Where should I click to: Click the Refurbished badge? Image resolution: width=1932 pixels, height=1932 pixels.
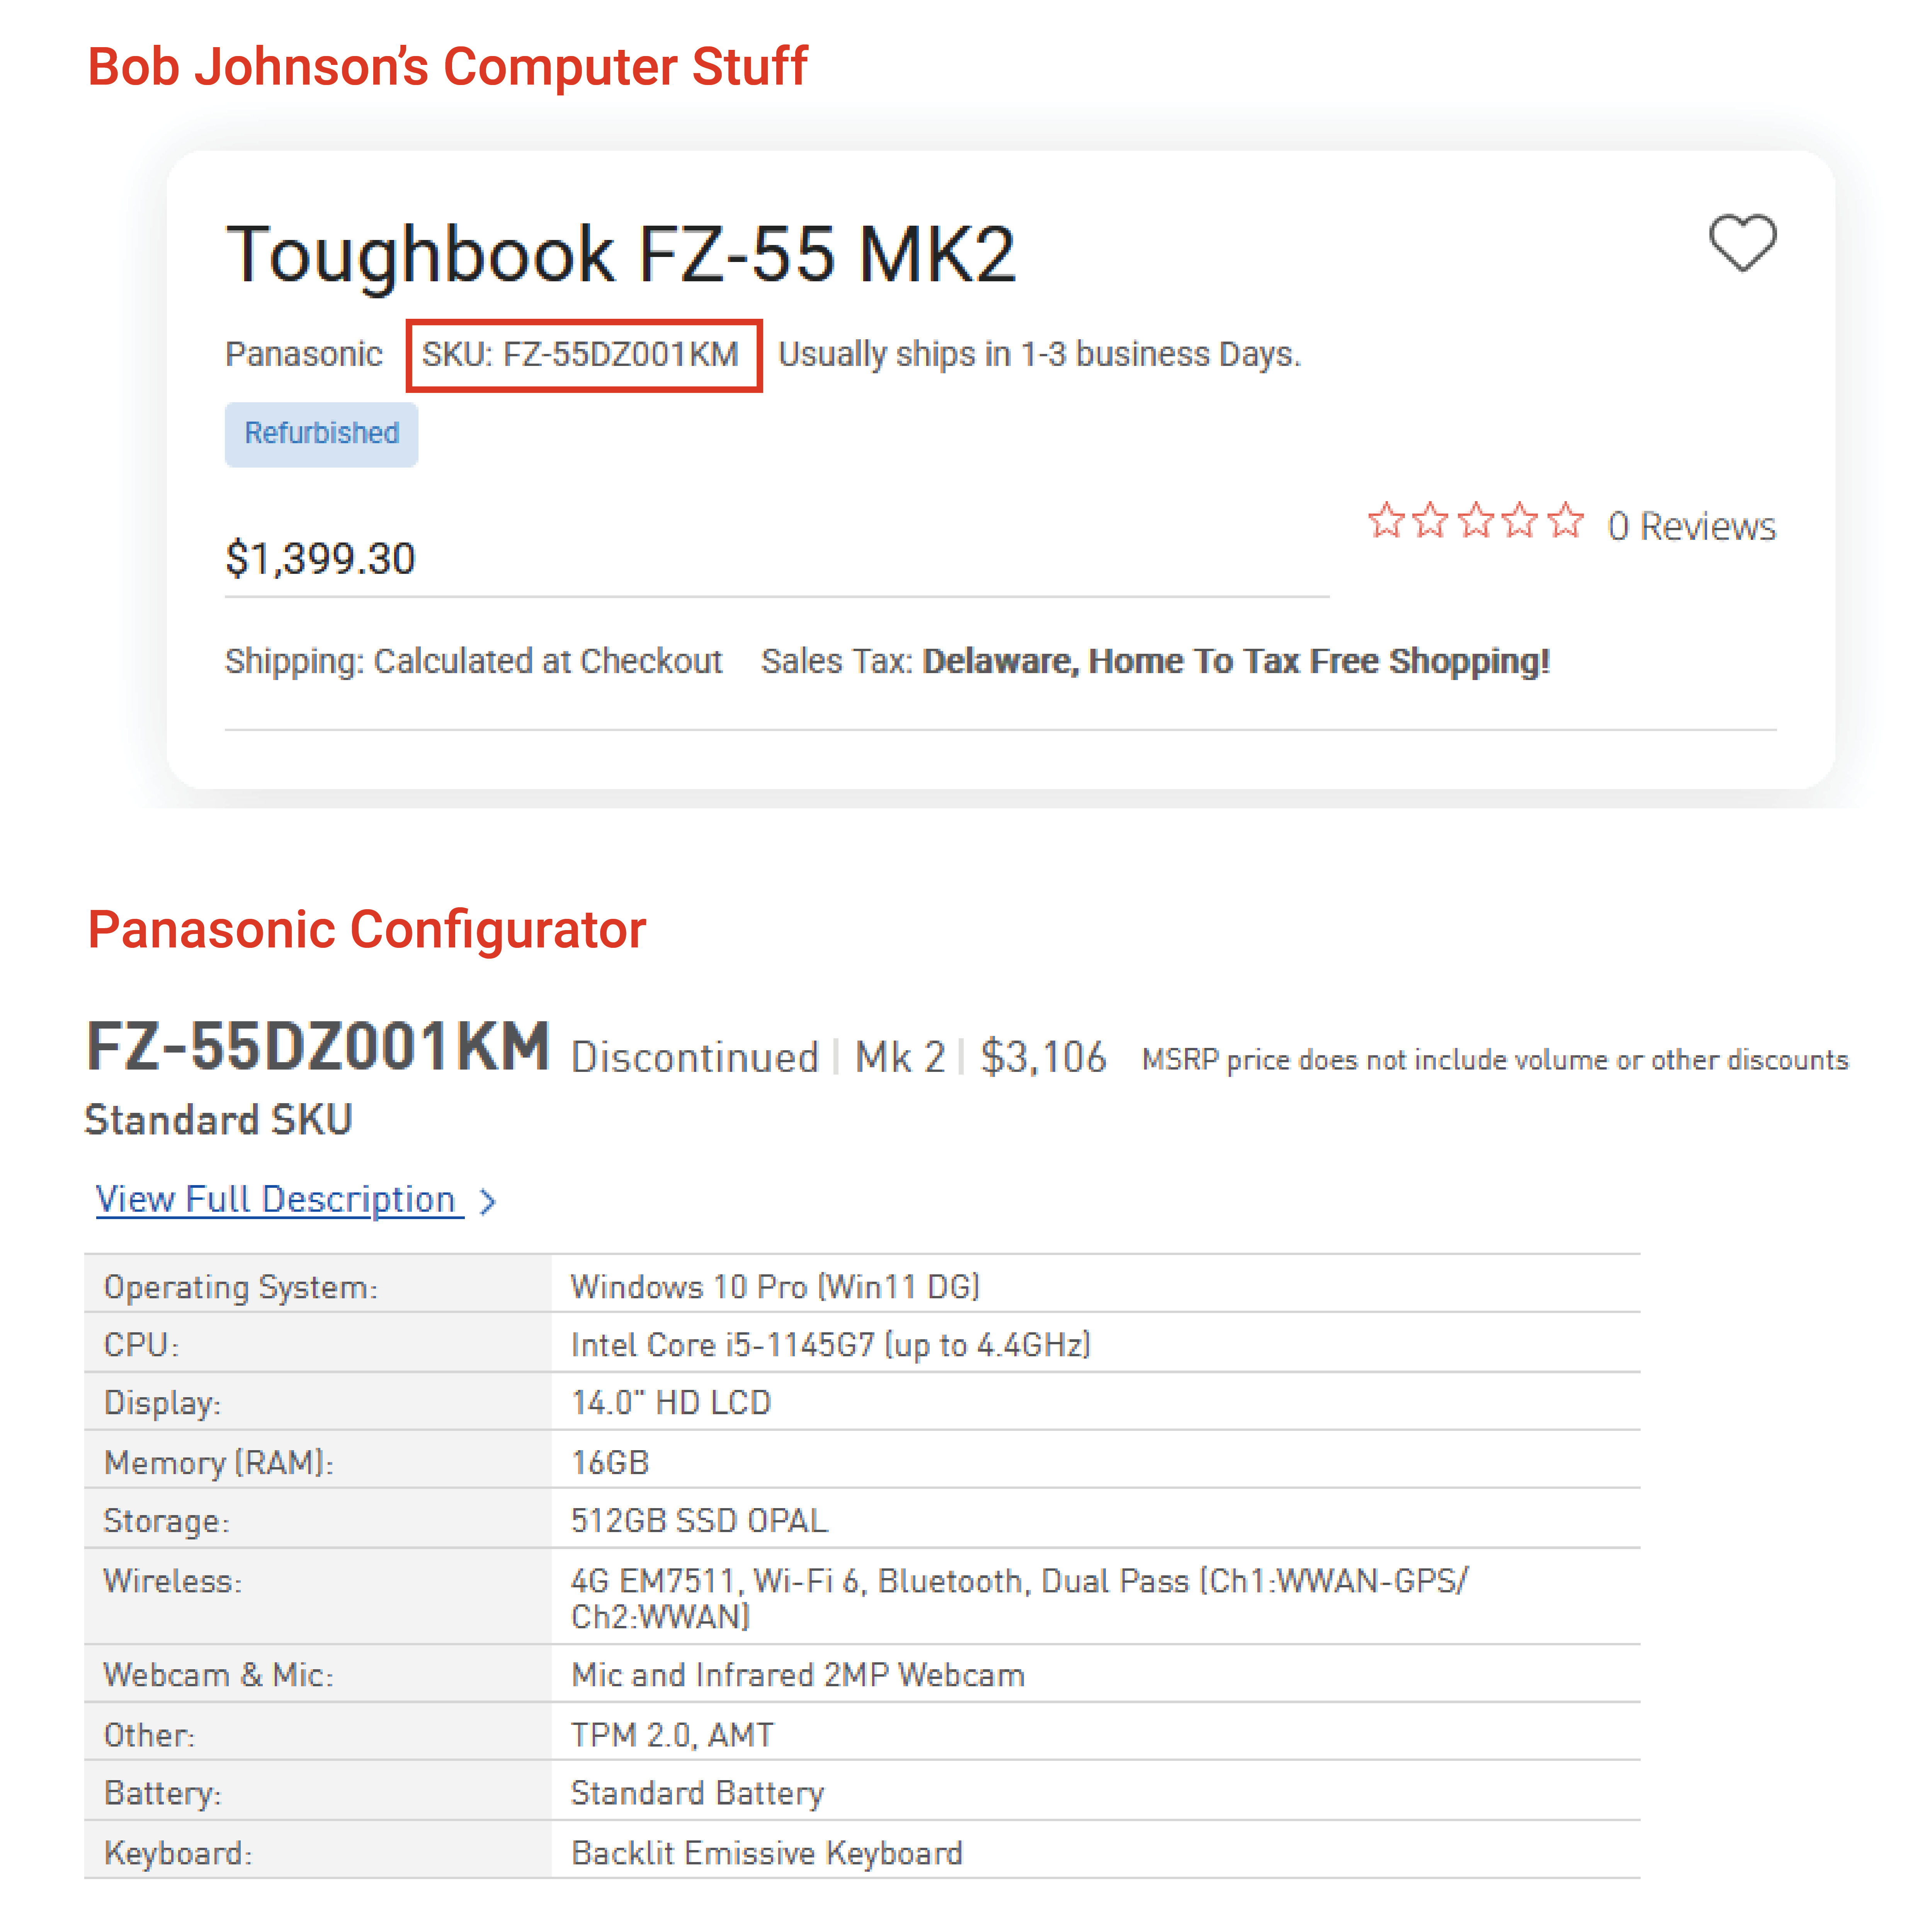point(321,434)
